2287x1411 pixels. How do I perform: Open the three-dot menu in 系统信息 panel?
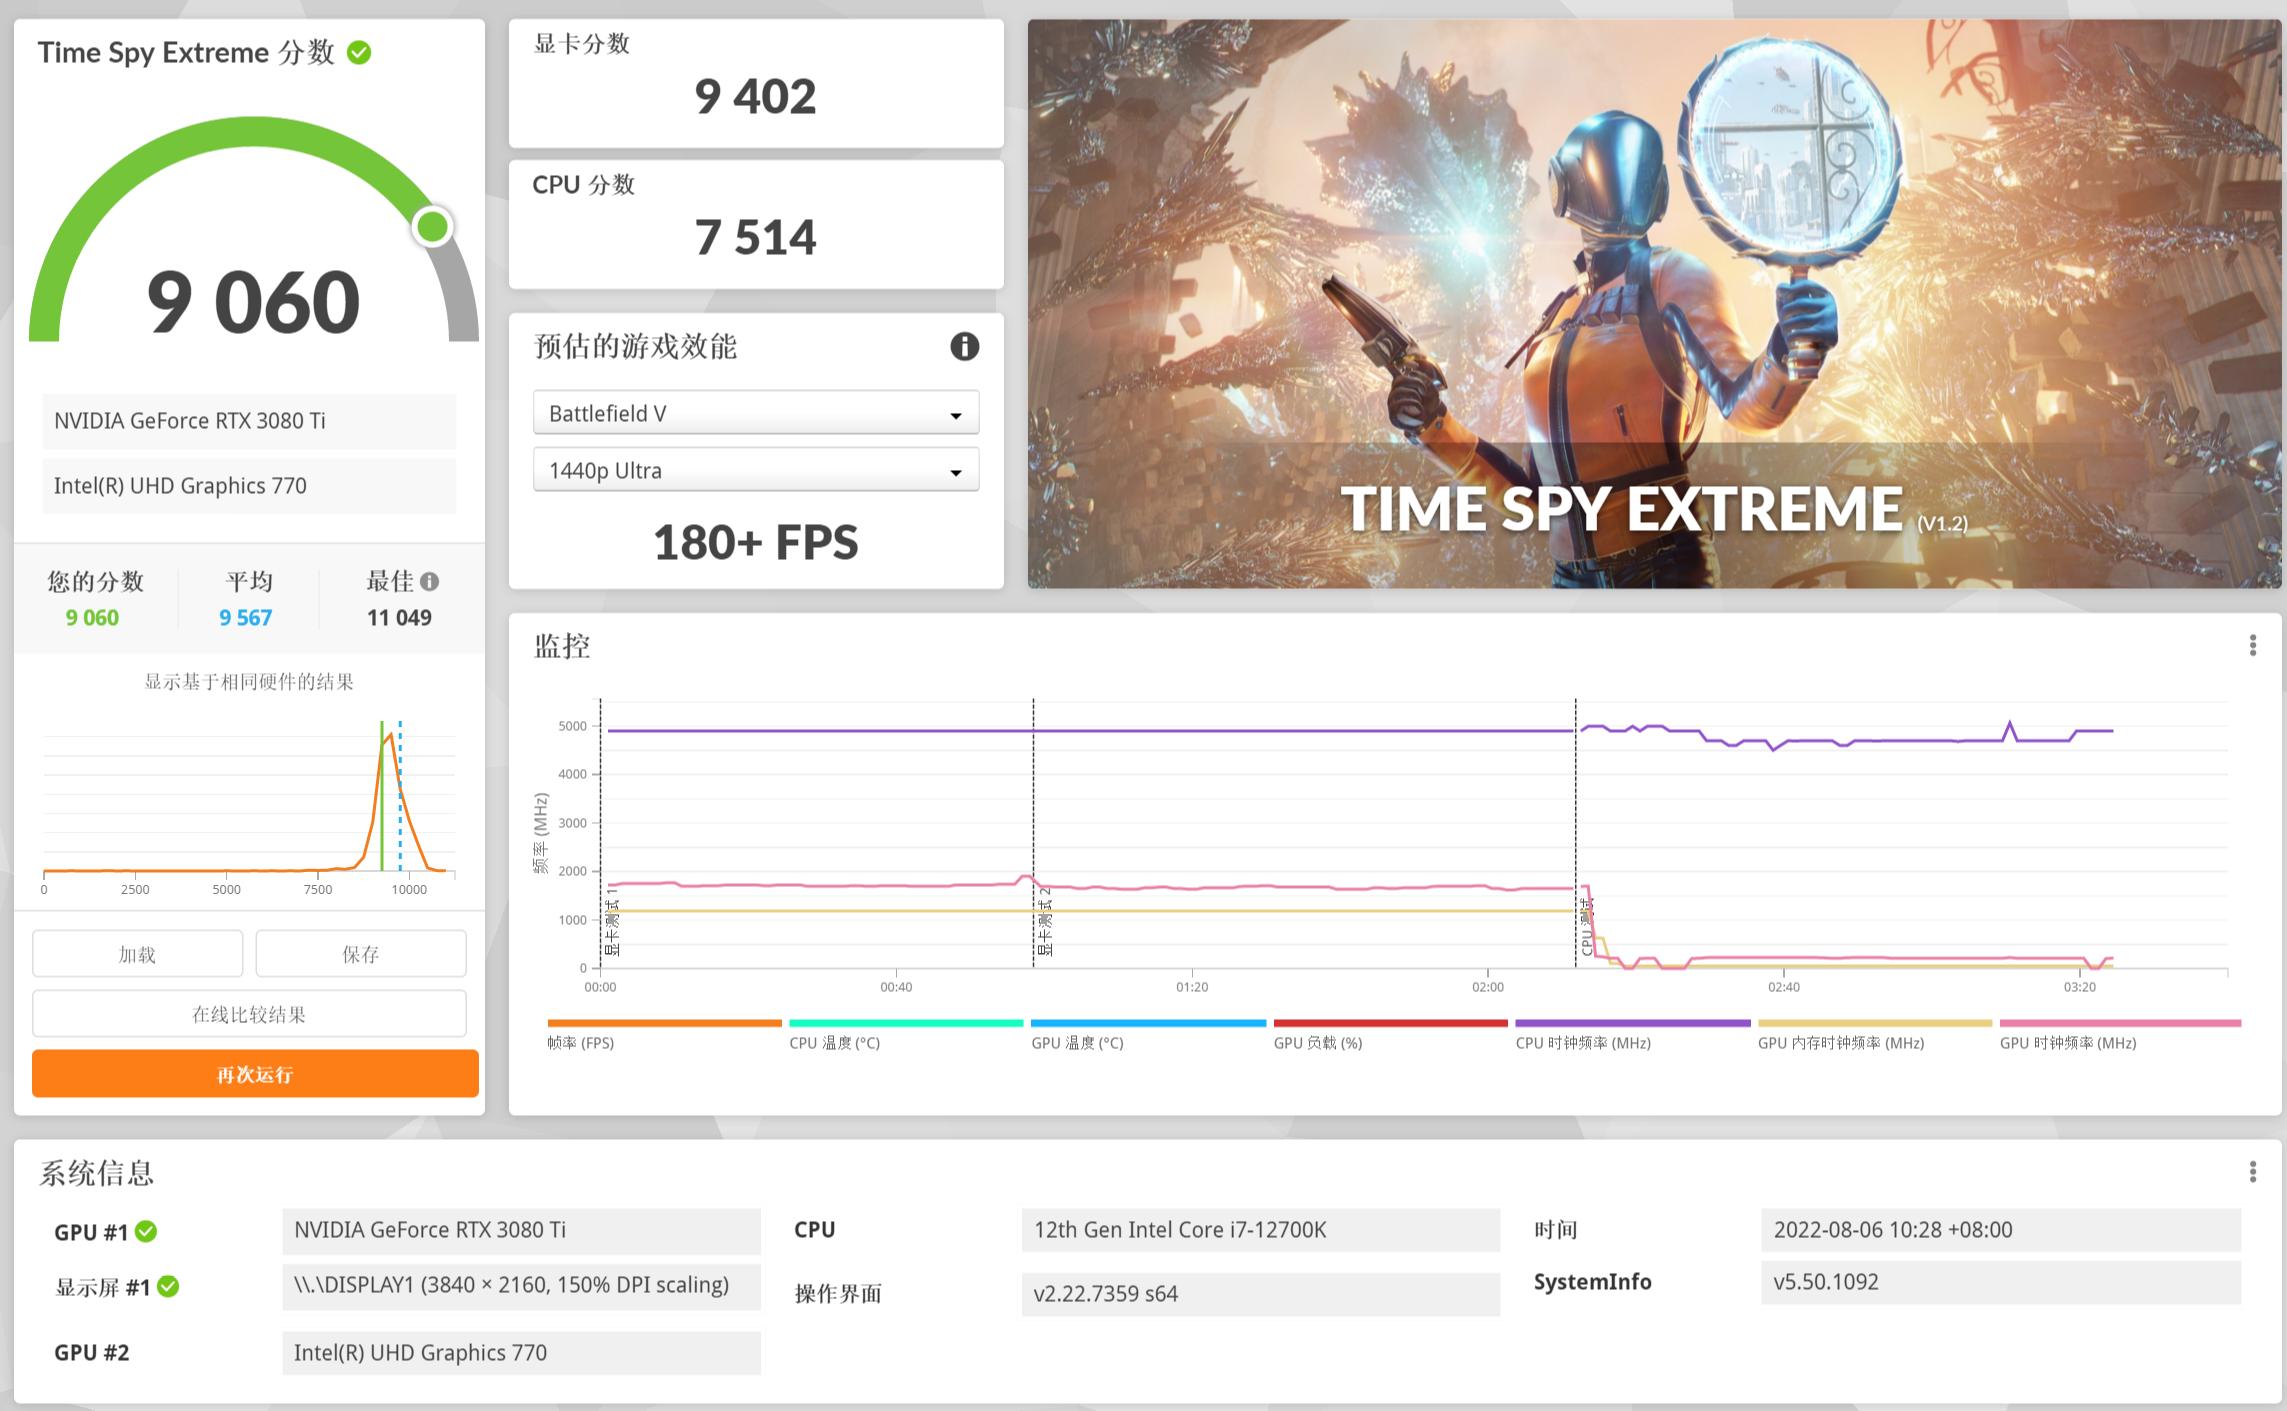click(x=2252, y=1172)
